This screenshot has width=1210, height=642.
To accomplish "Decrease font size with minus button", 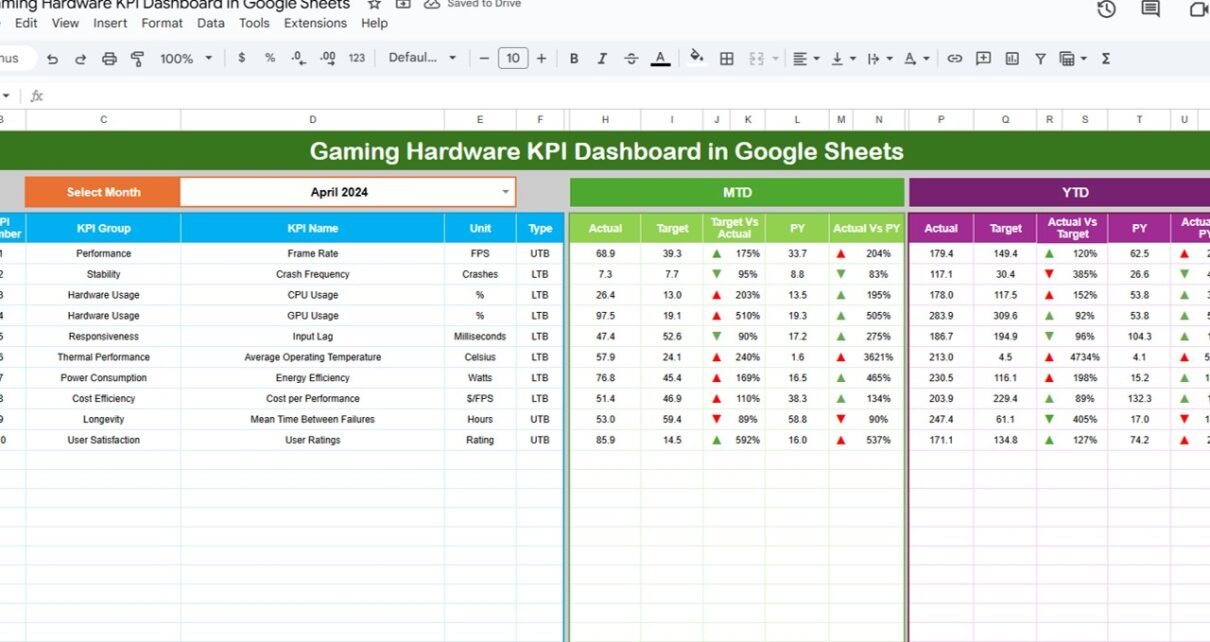I will pos(484,59).
